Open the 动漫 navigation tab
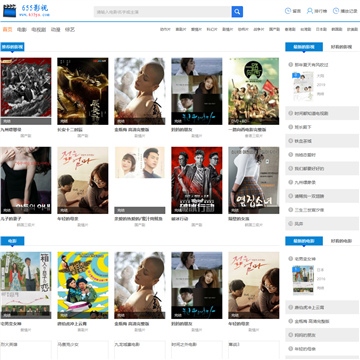 [x=55, y=29]
